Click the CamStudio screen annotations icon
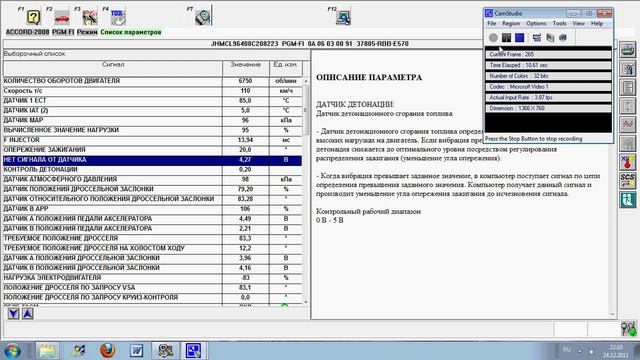 point(550,38)
